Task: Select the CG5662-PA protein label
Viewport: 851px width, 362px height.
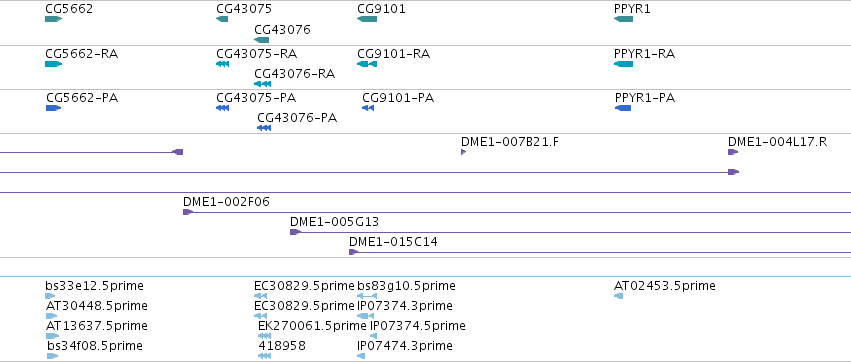Action: [82, 98]
